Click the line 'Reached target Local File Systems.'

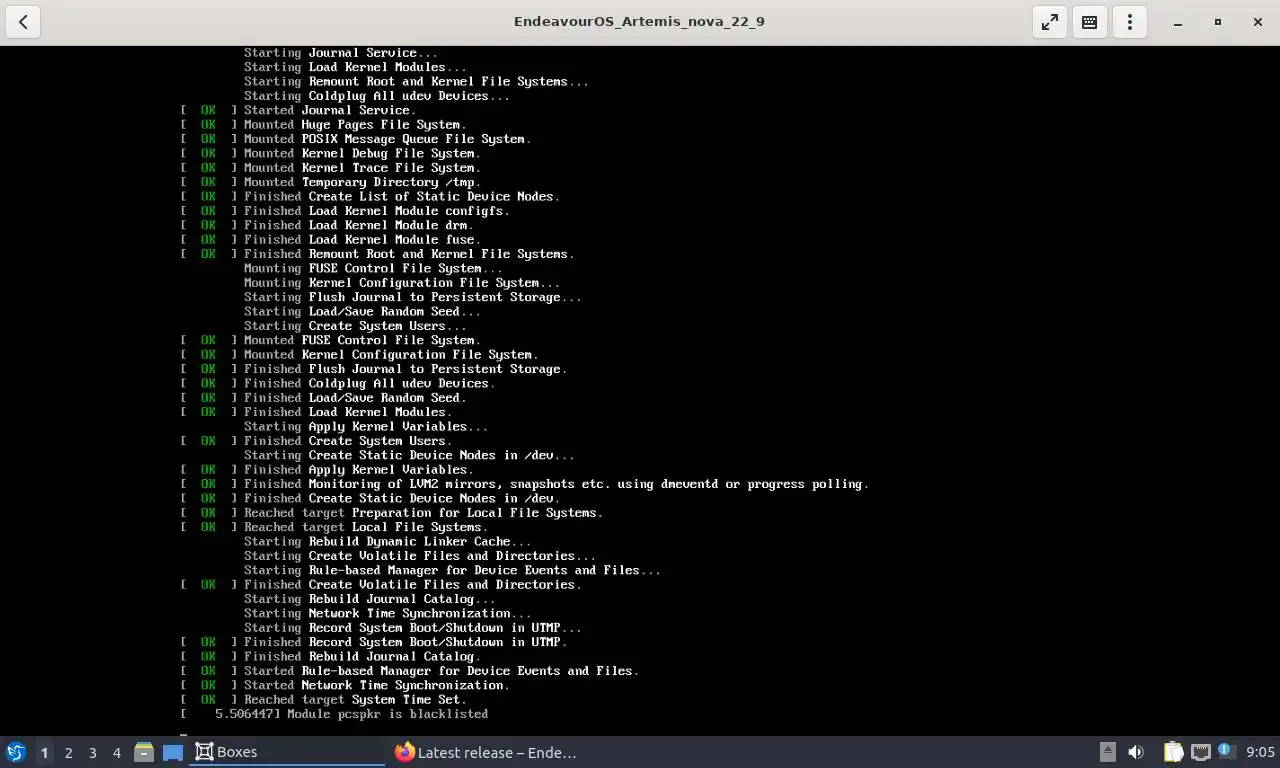[x=366, y=527]
